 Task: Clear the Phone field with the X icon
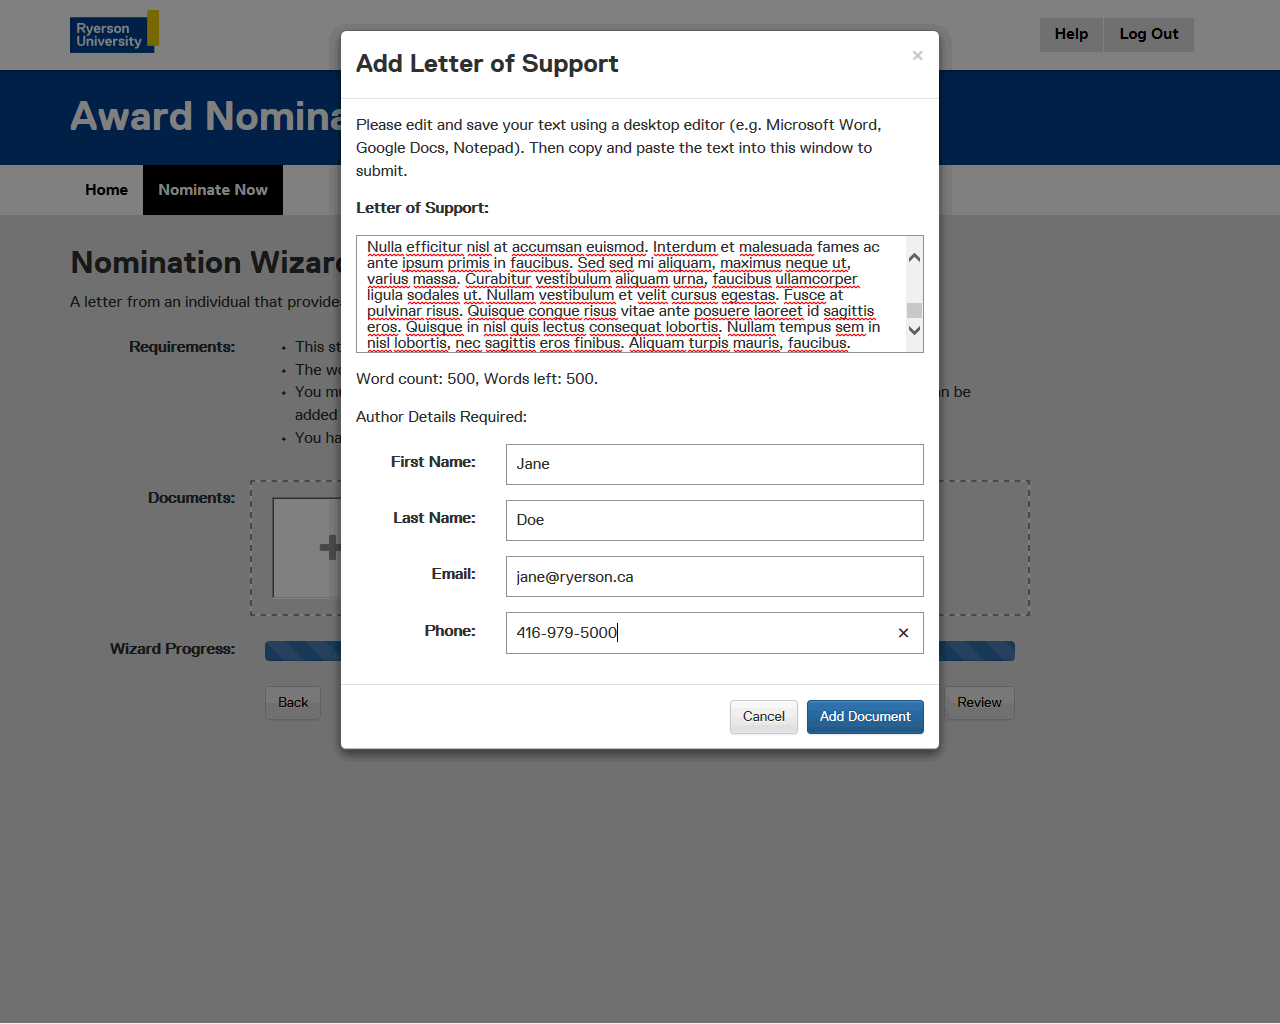tap(903, 633)
